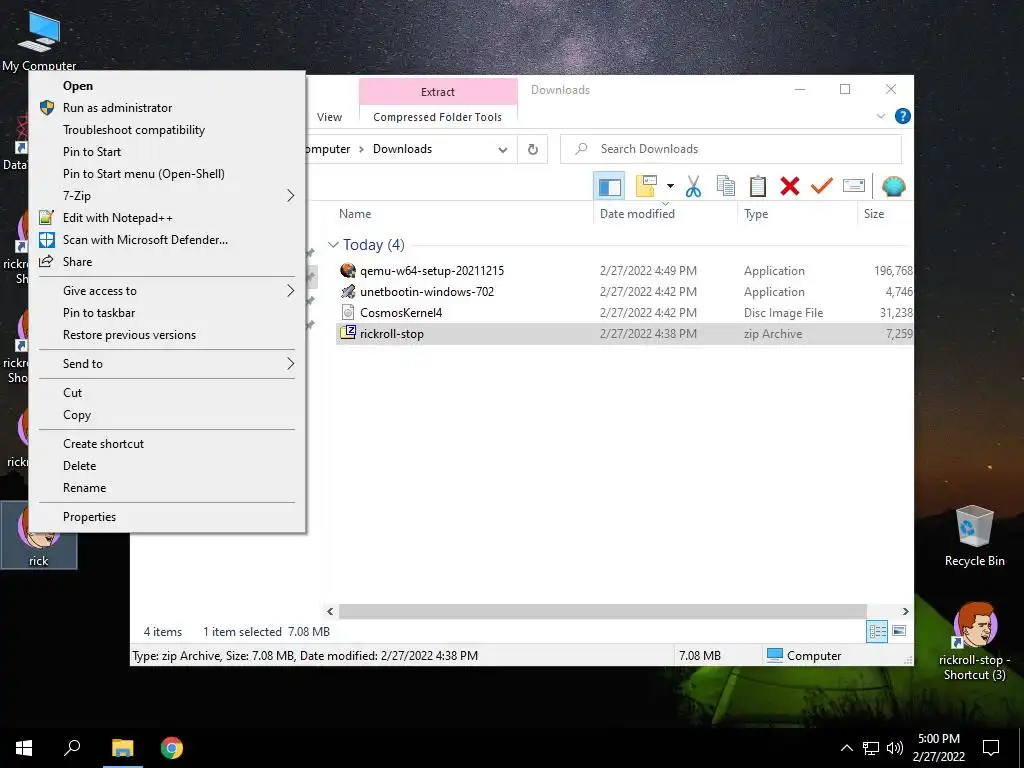The image size is (1024, 768).
Task: Choose Pin to Start
Action: [167, 152]
